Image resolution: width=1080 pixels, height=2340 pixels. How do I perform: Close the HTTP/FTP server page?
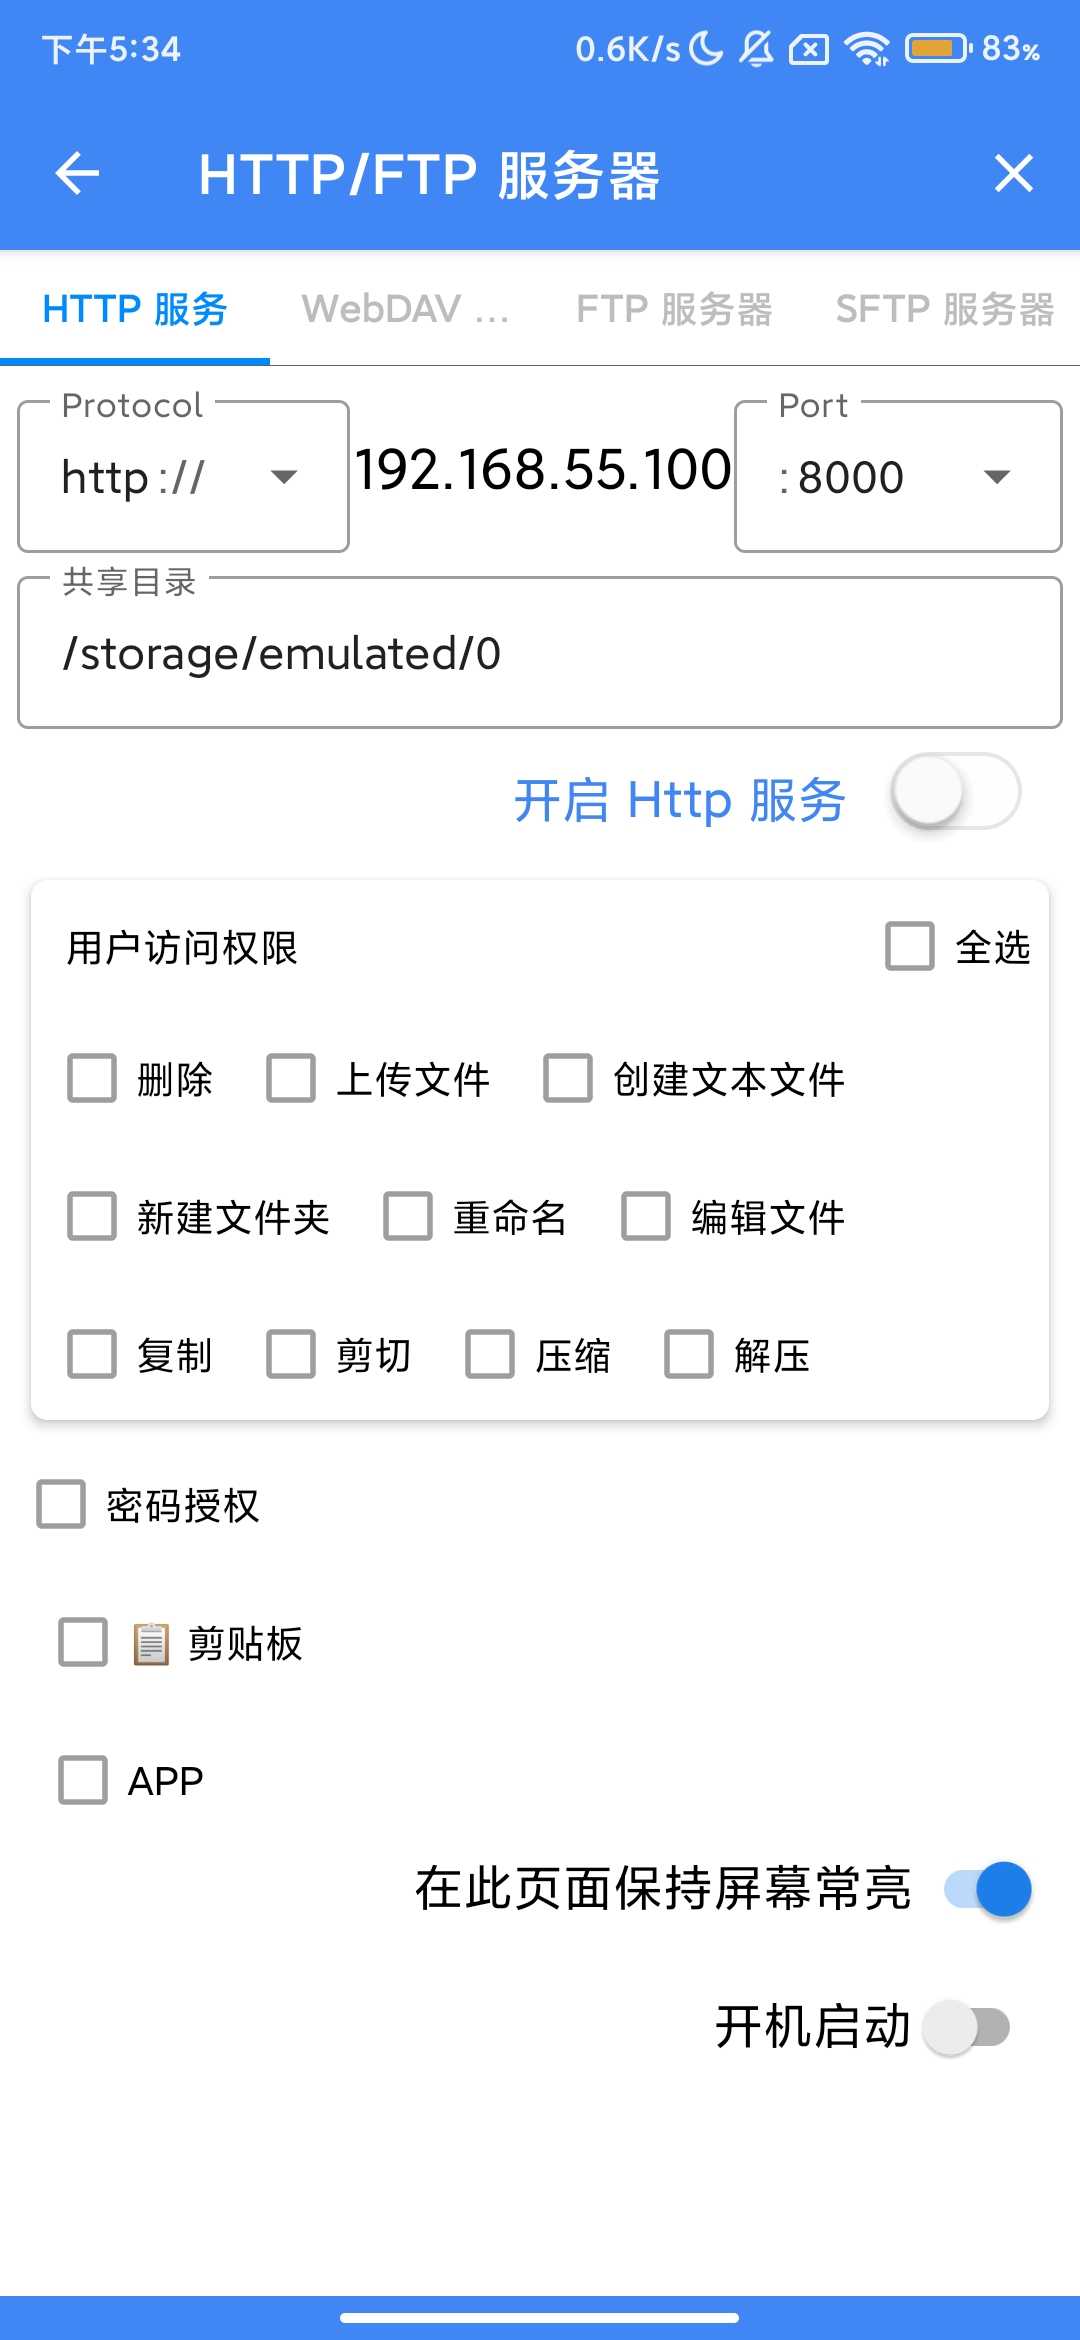click(x=1013, y=174)
